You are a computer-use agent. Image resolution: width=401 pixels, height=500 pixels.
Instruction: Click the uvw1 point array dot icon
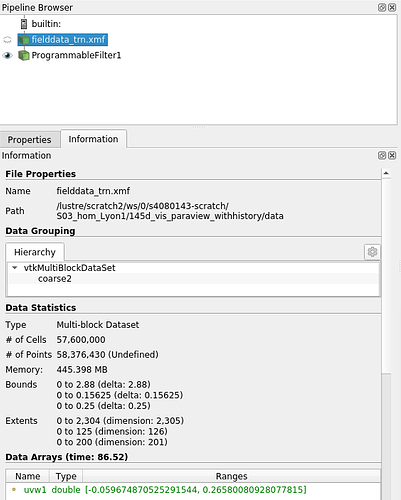14,489
